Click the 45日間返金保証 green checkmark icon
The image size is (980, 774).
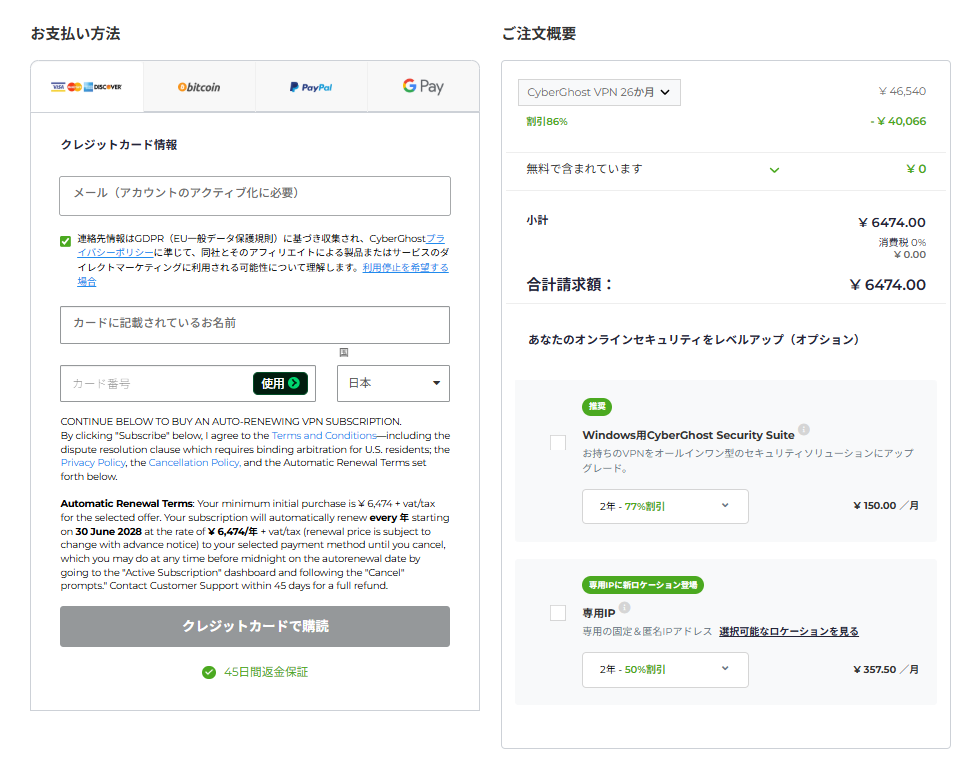click(209, 672)
